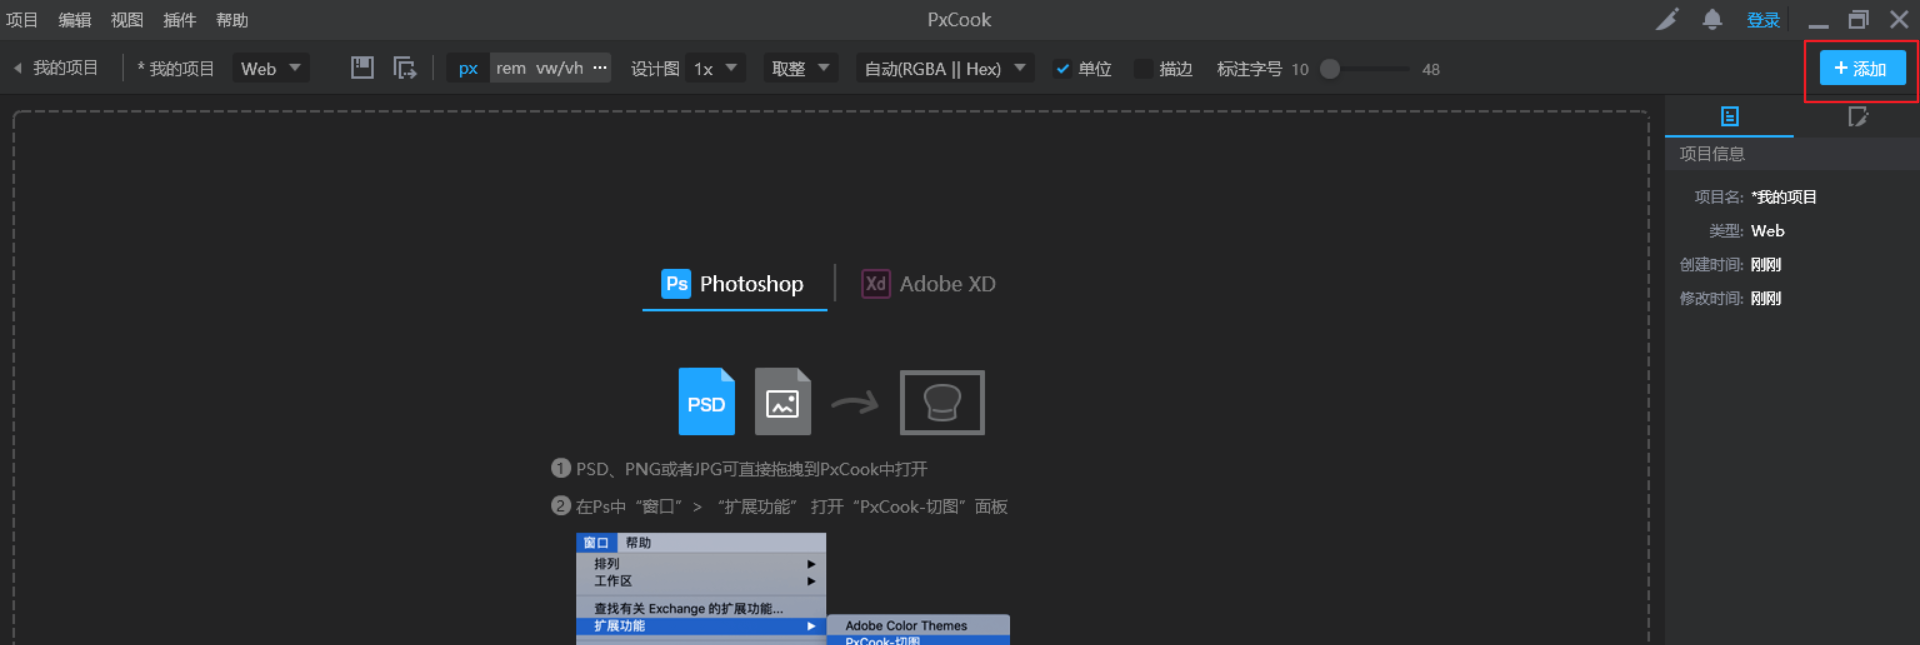Open the 编辑 menu
Viewport: 1920px width, 645px height.
click(x=74, y=20)
